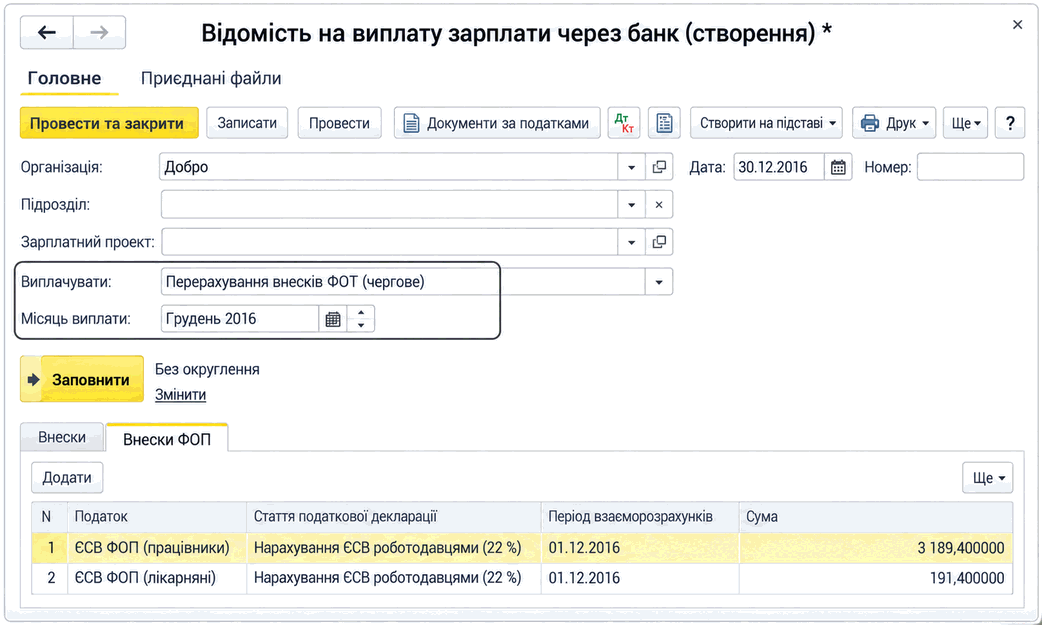Click the 01.12.2016 period cell in row 2
Image resolution: width=1042 pixels, height=625 pixels.
640,578
